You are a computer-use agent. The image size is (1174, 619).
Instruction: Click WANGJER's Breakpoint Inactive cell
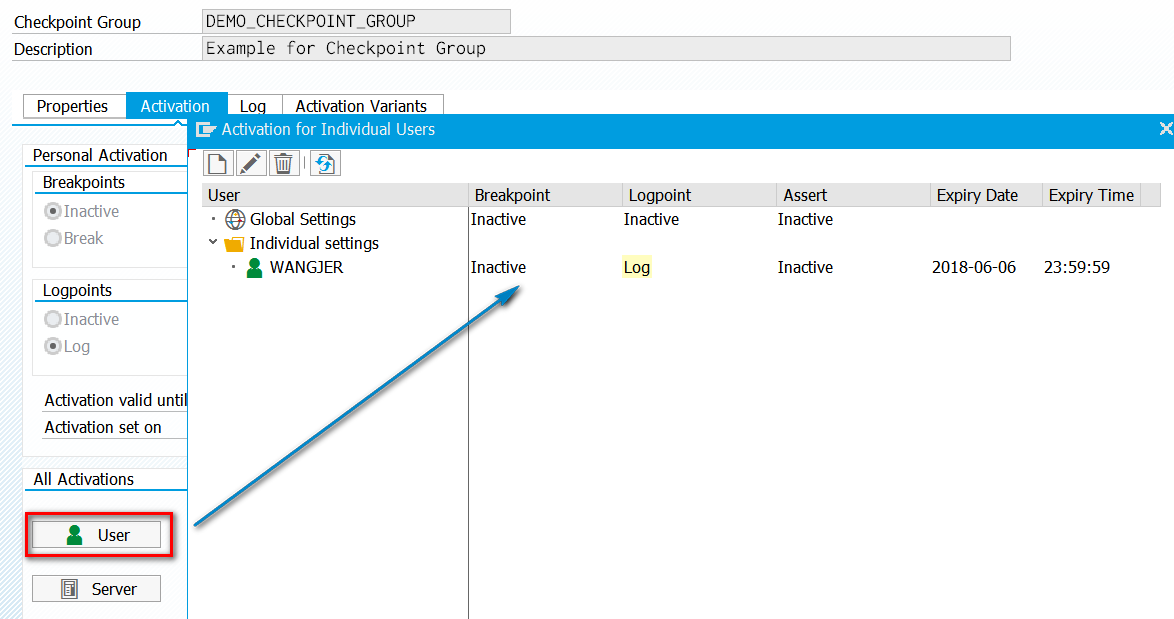[x=498, y=267]
